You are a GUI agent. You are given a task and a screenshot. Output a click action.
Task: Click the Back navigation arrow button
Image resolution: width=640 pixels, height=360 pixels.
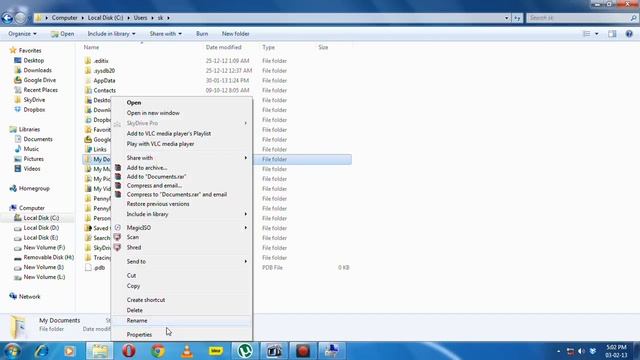click(7, 18)
